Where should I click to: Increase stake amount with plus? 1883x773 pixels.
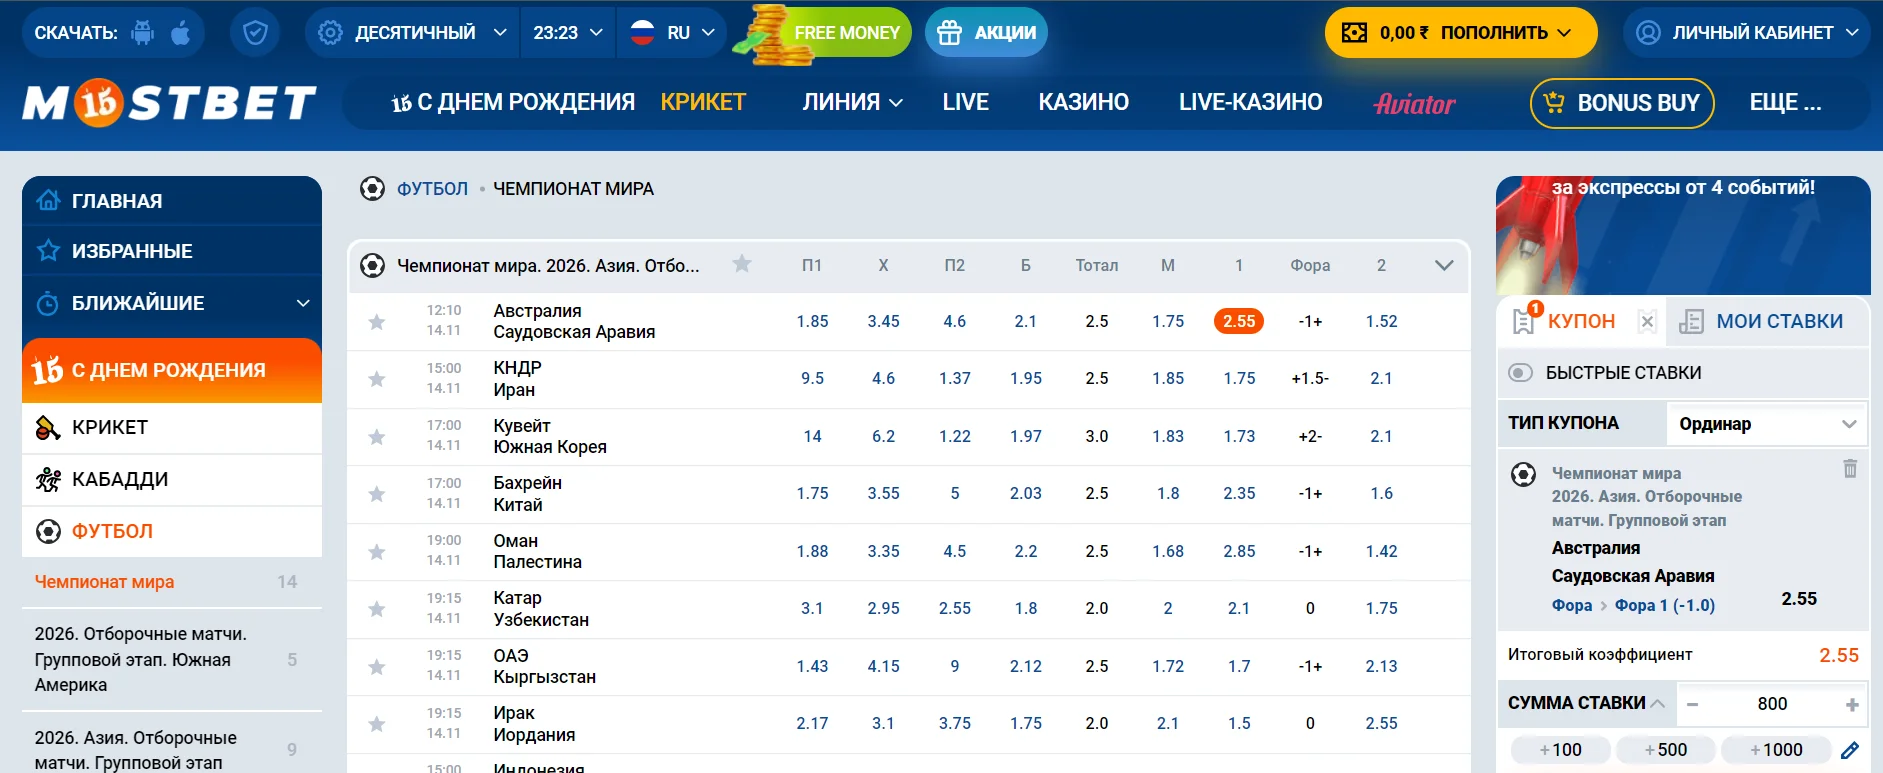(1852, 705)
